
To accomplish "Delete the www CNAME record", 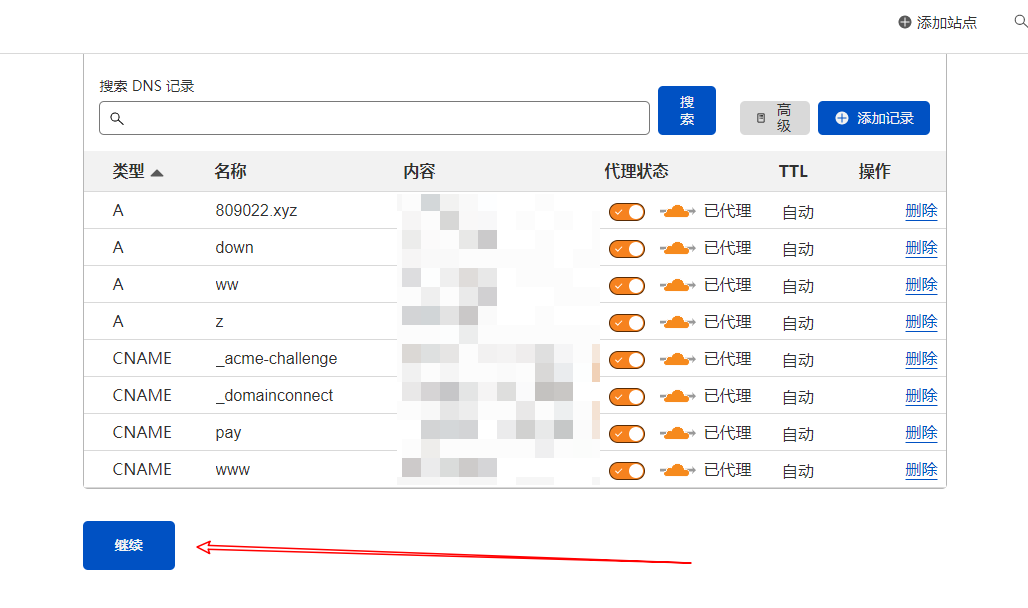I will point(921,470).
